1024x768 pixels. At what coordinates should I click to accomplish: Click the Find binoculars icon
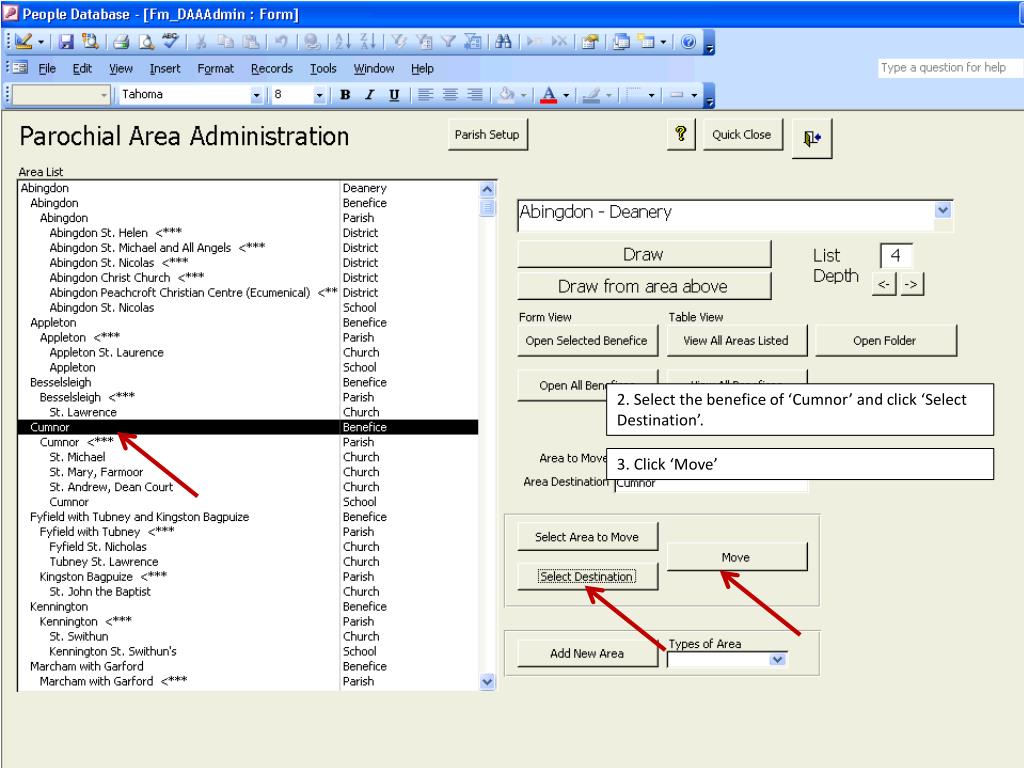pyautogui.click(x=504, y=42)
